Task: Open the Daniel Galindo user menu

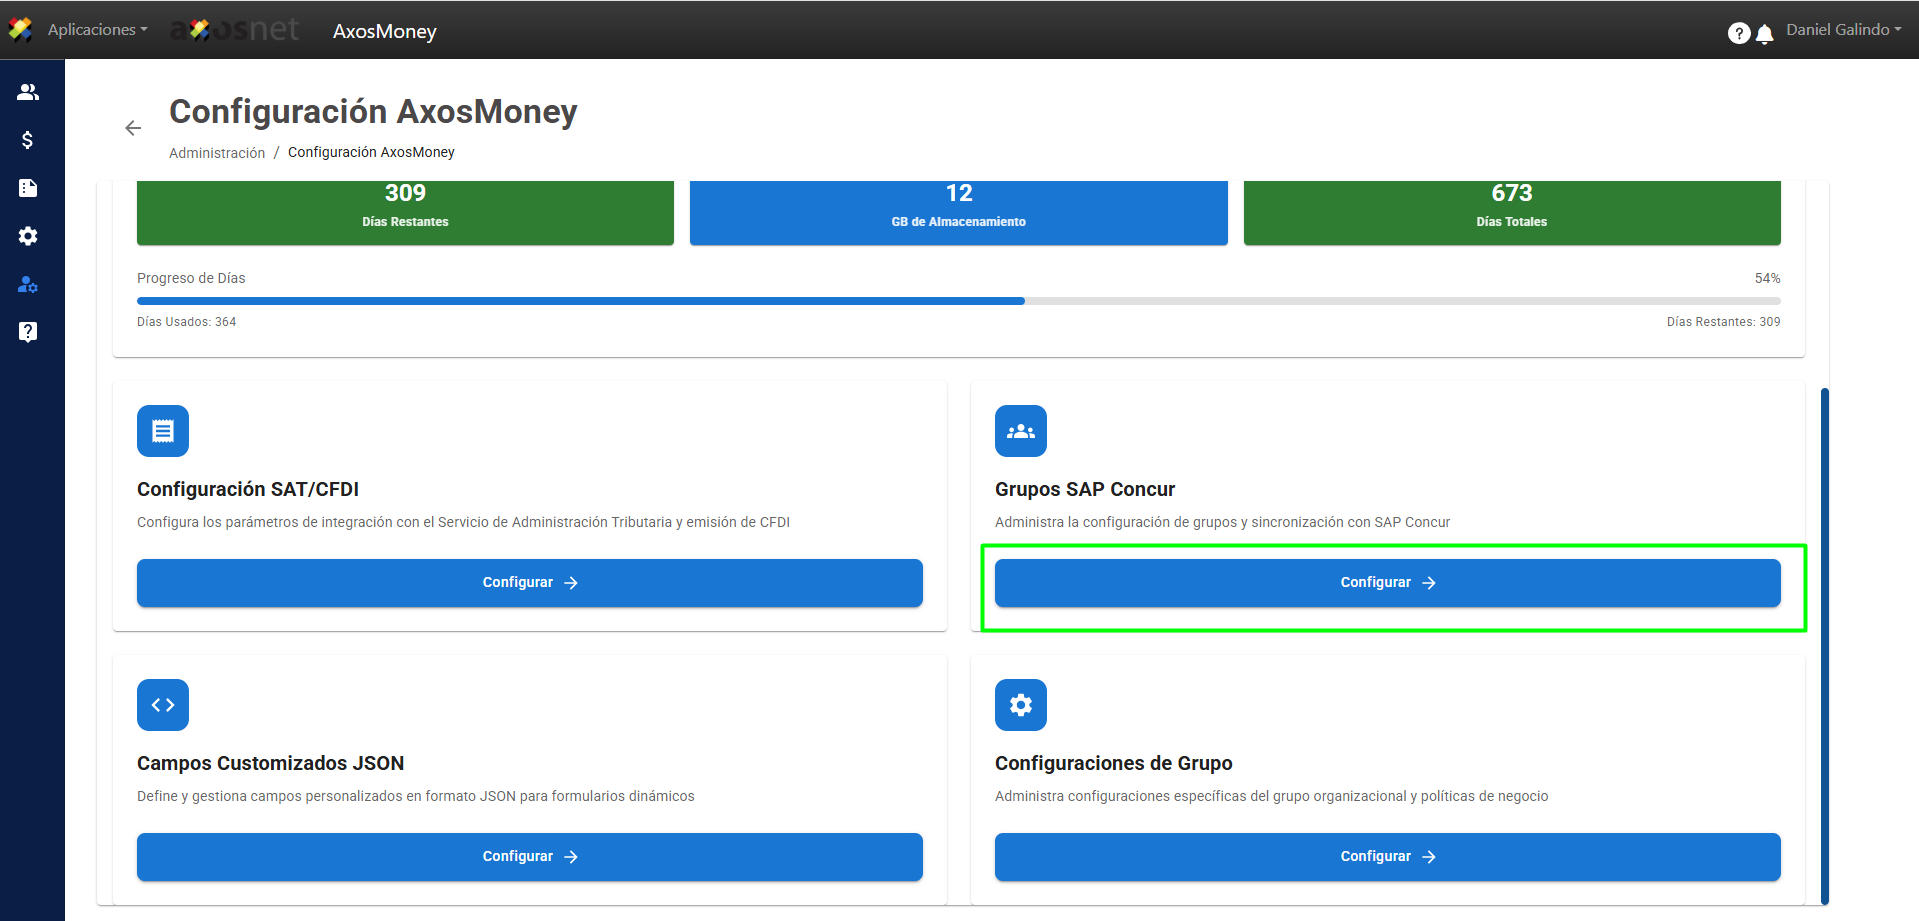Action: pyautogui.click(x=1843, y=30)
